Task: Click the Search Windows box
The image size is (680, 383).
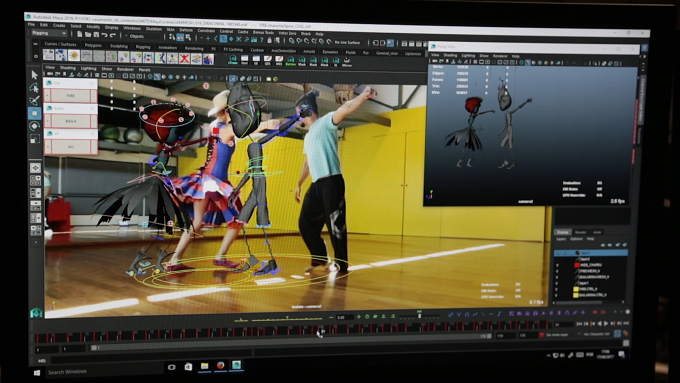Action: click(x=104, y=372)
